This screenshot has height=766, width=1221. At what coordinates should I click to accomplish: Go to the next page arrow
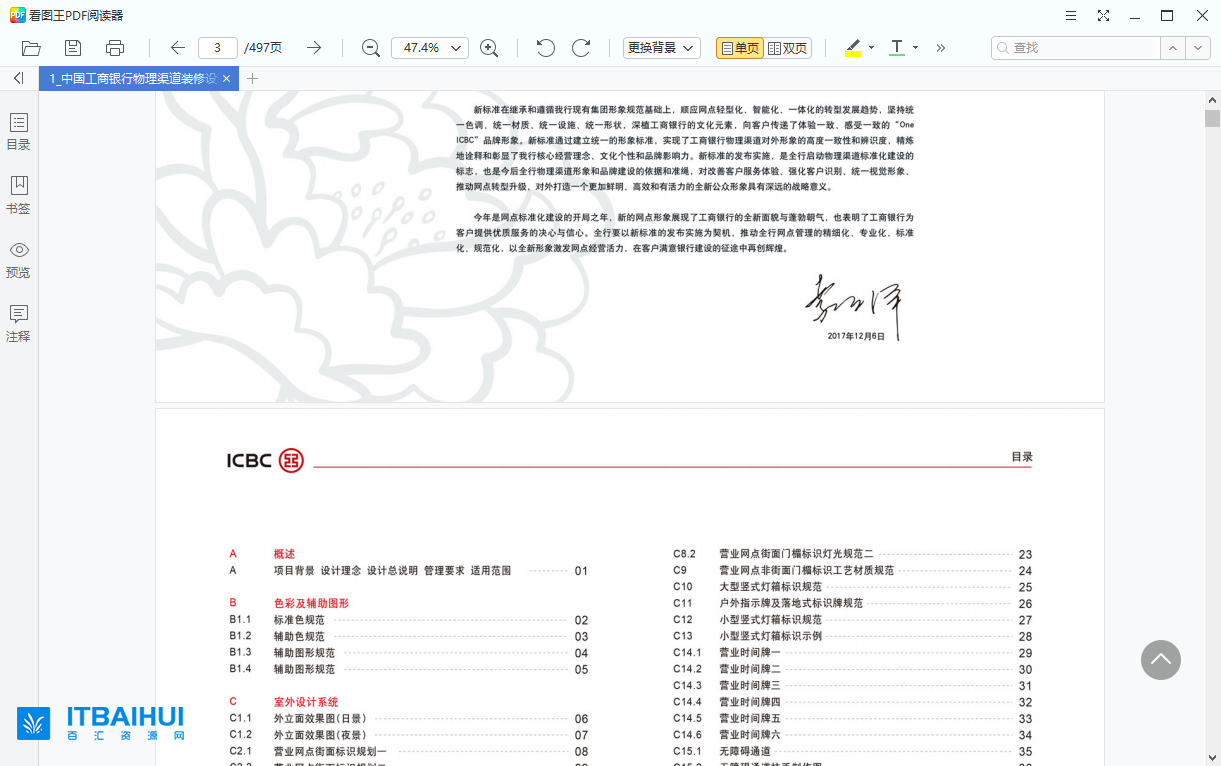[x=314, y=48]
